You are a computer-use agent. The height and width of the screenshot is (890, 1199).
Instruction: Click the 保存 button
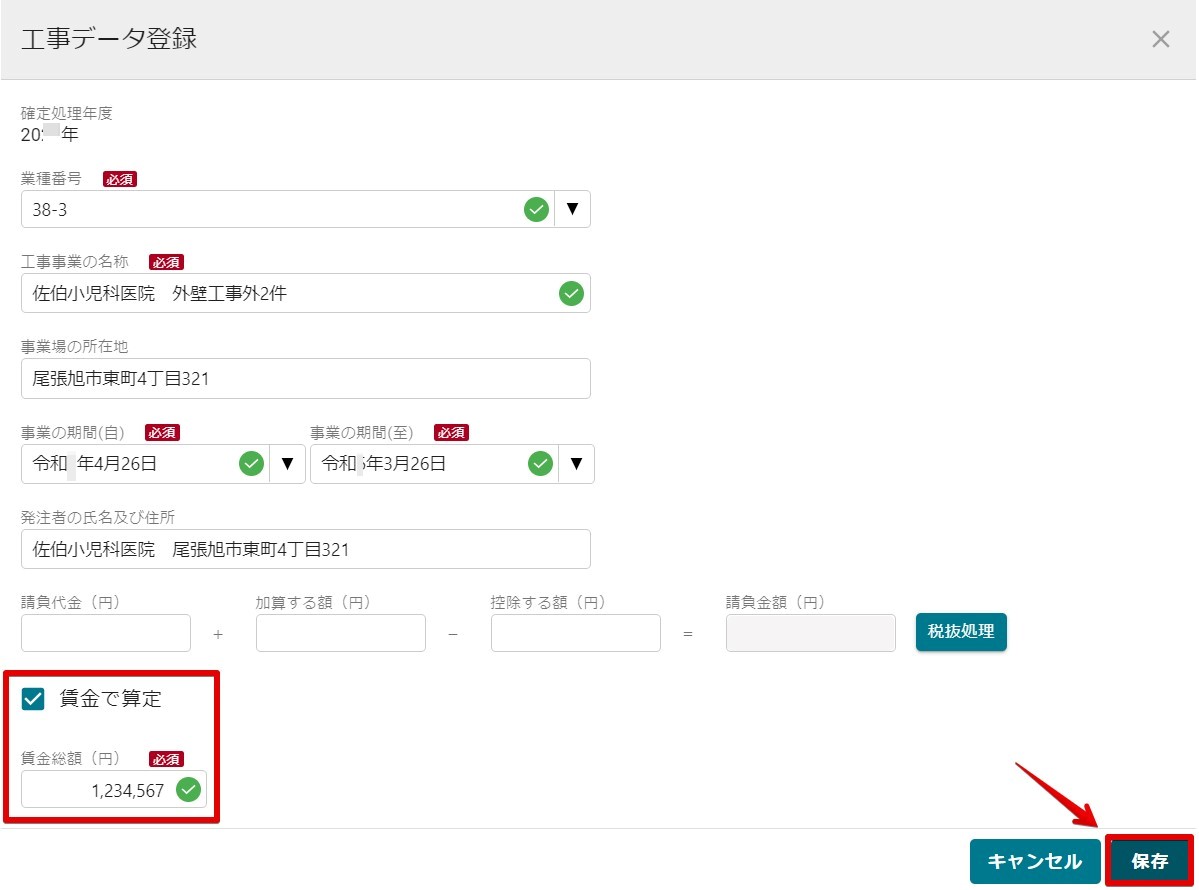click(1149, 862)
